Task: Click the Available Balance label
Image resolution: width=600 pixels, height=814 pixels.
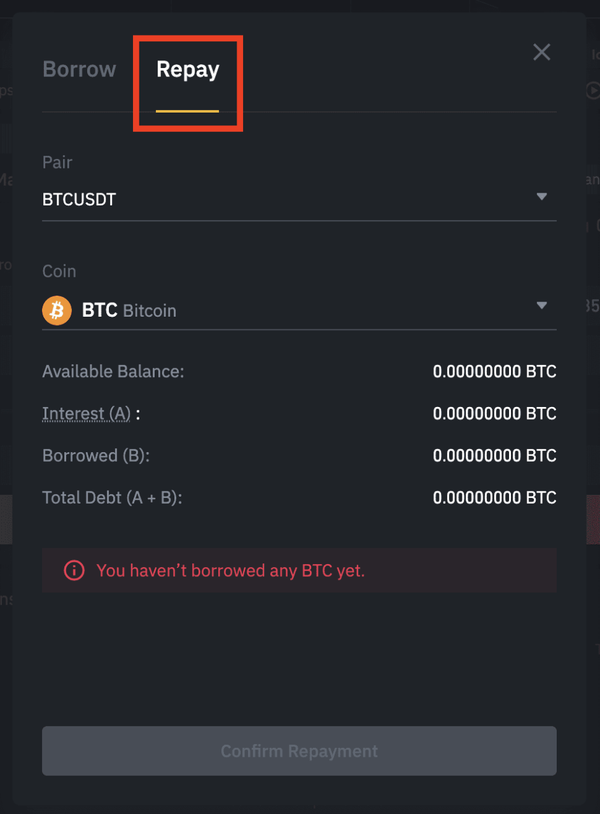Action: tap(113, 371)
